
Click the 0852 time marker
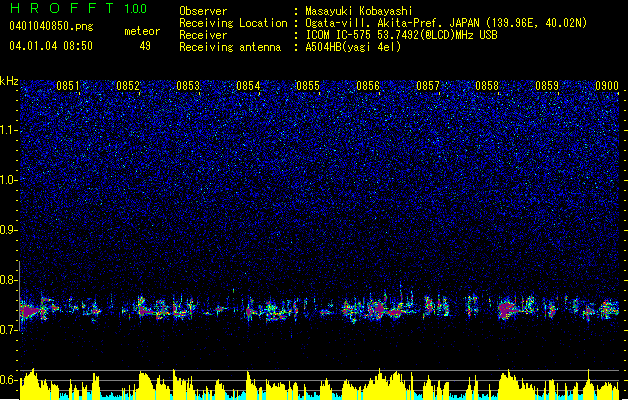pos(128,86)
